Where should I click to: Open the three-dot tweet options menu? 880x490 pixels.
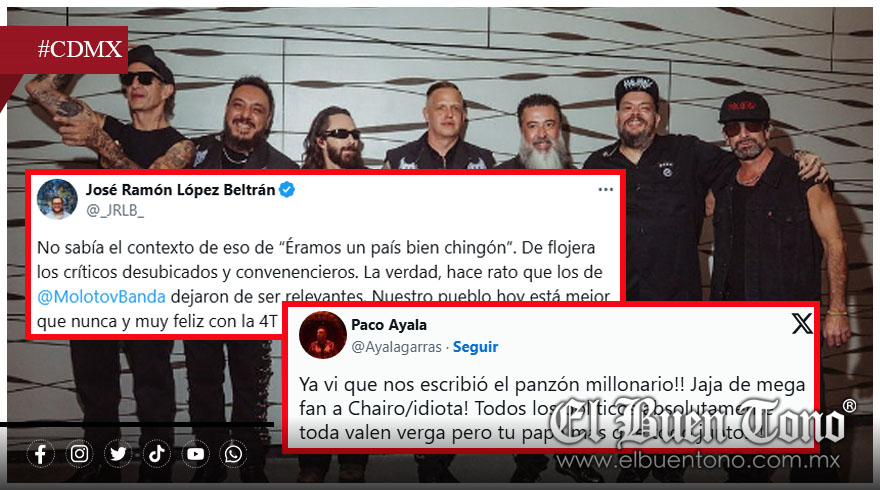coord(606,190)
